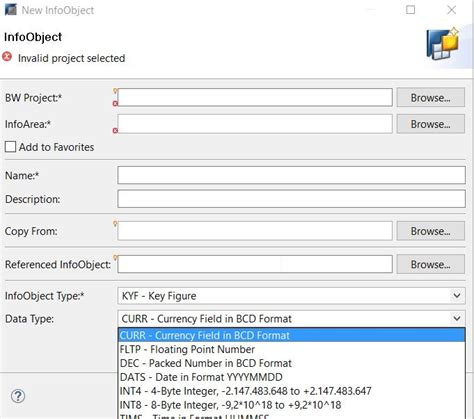Image resolution: width=474 pixels, height=419 pixels.
Task: Click the InfoArea input field
Action: pyautogui.click(x=255, y=124)
